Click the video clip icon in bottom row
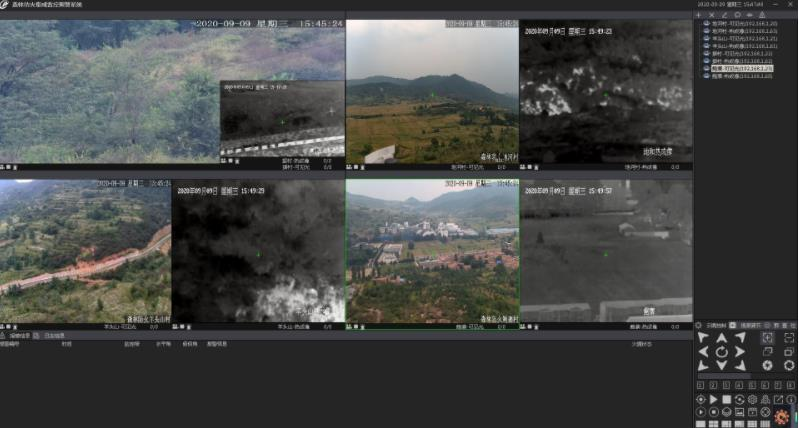The height and width of the screenshot is (428, 799). point(753,412)
